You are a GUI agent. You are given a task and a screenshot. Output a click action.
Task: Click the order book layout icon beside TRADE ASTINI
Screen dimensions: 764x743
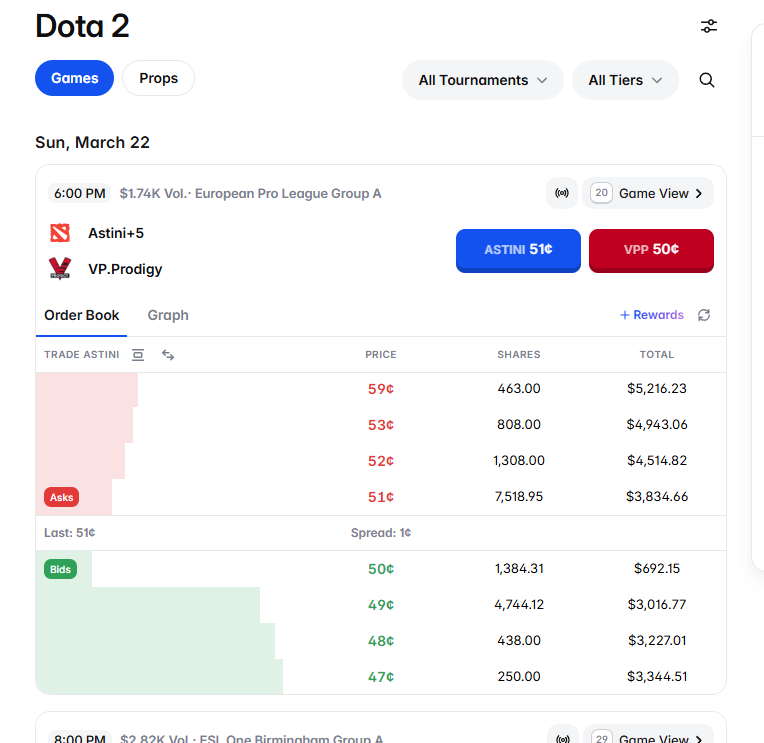pyautogui.click(x=138, y=355)
